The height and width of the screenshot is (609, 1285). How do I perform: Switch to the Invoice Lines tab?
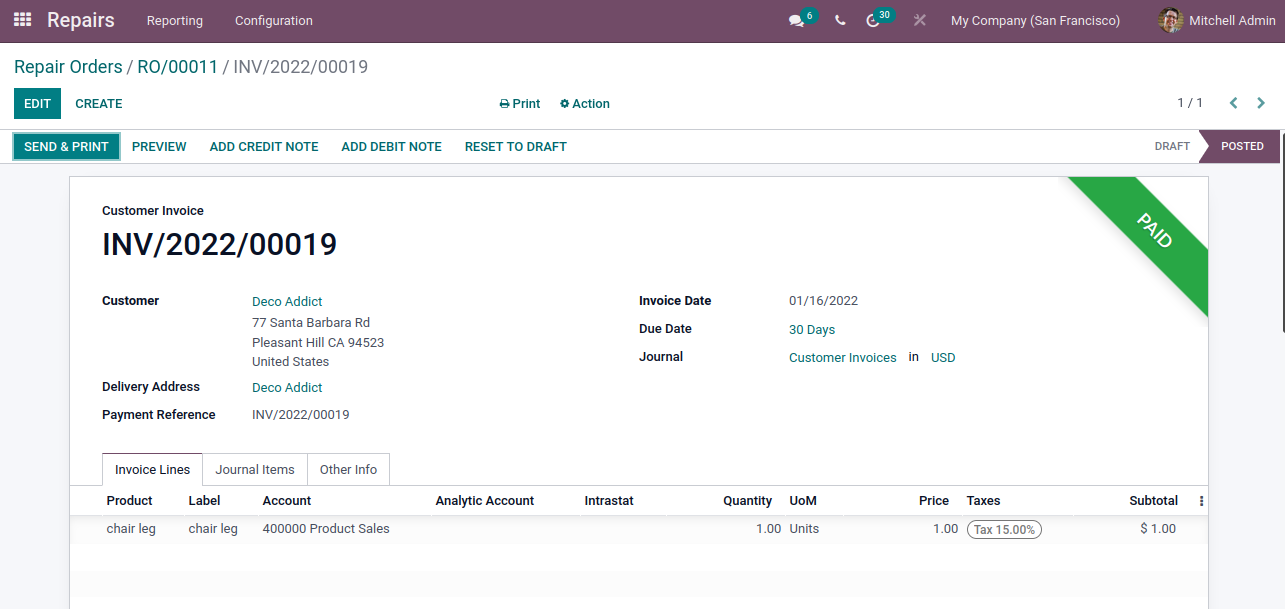152,469
